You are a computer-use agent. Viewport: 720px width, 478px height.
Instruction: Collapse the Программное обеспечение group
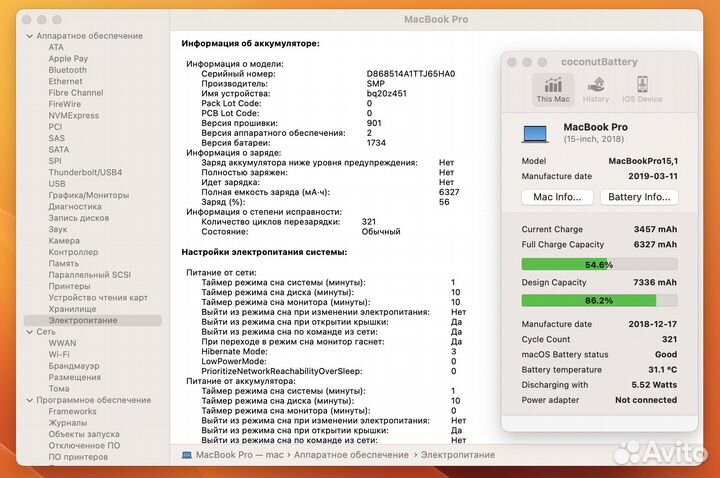(x=28, y=399)
